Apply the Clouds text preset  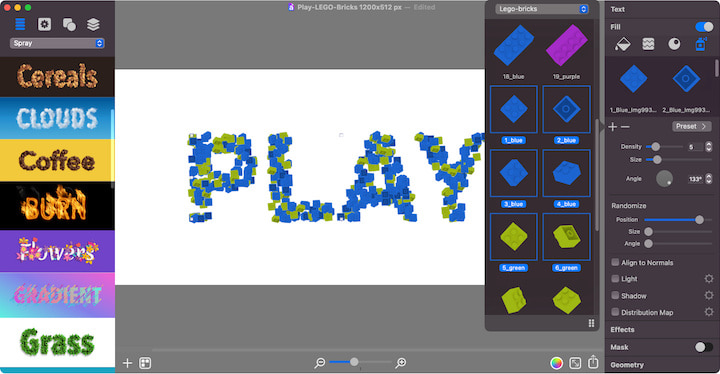point(57,118)
